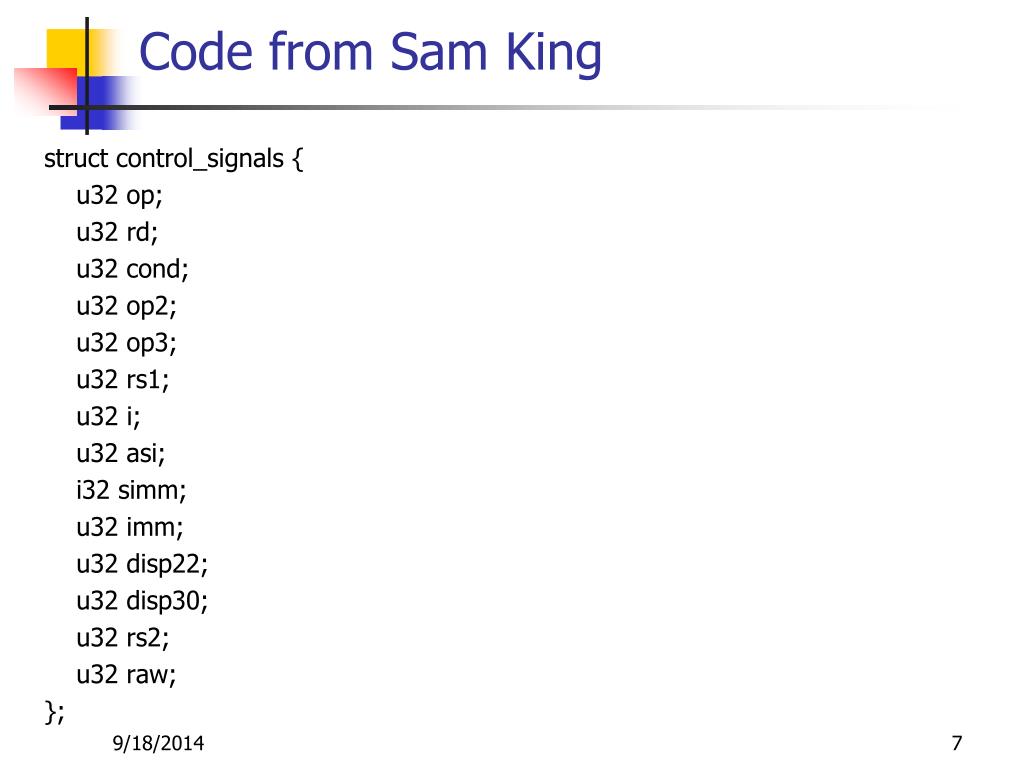Screen dimensions: 1024x768
Task: Click the 'u32 i;' line
Action: pos(108,417)
